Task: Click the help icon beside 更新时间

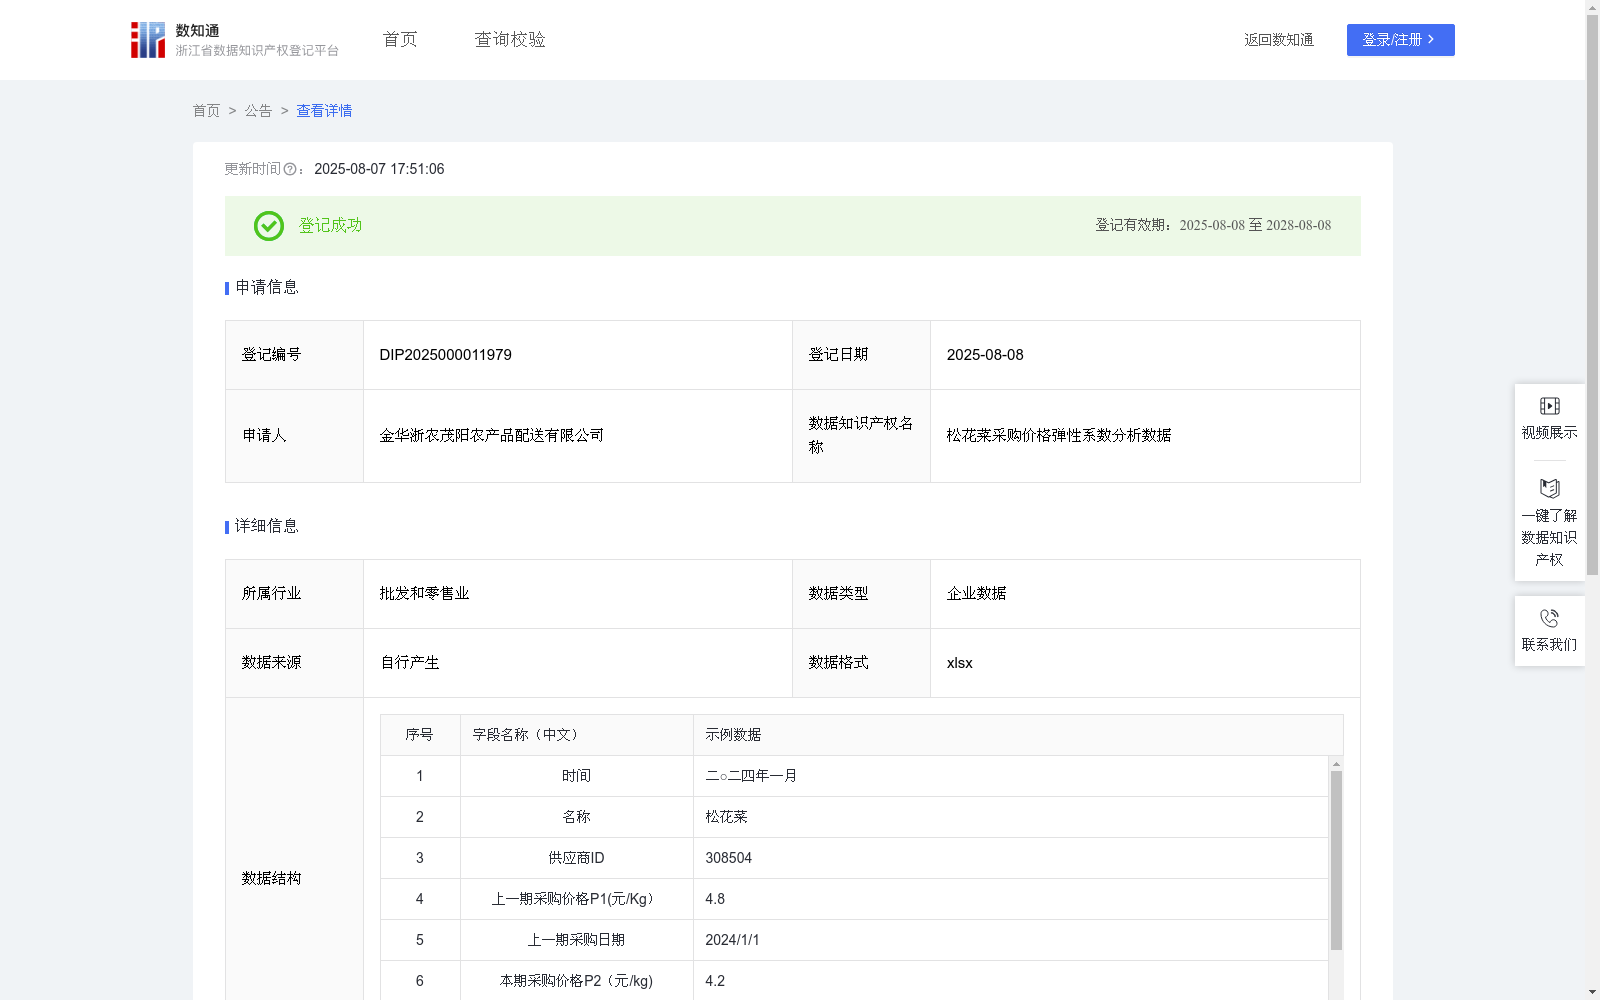Action: (x=290, y=170)
